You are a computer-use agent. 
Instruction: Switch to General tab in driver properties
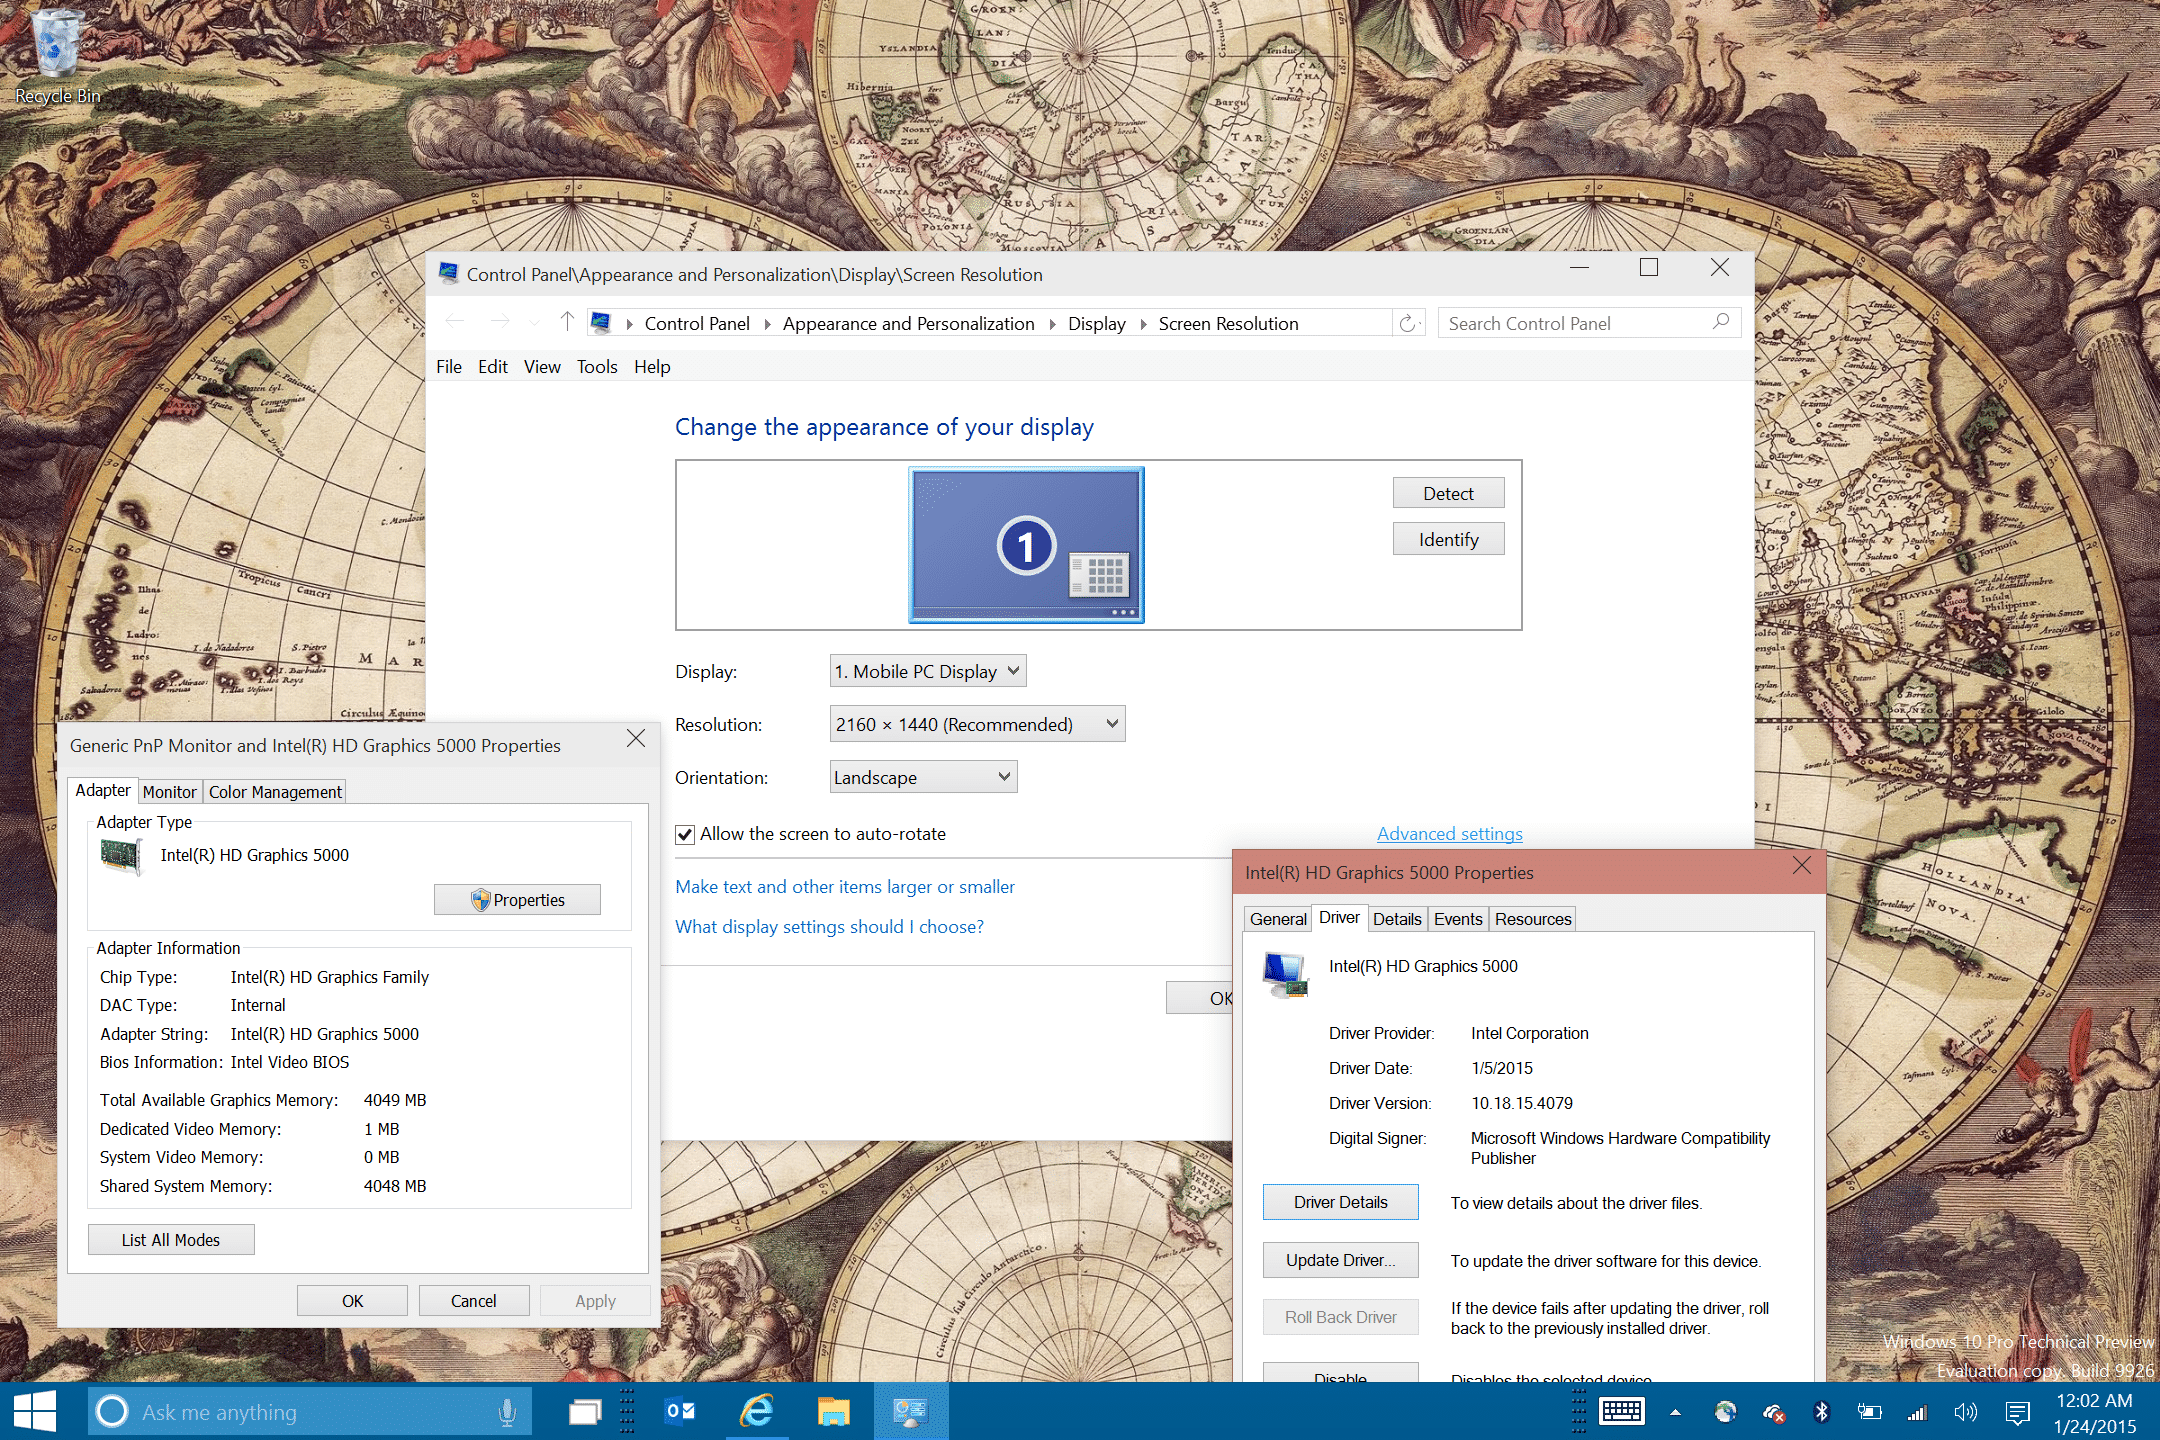pyautogui.click(x=1278, y=919)
